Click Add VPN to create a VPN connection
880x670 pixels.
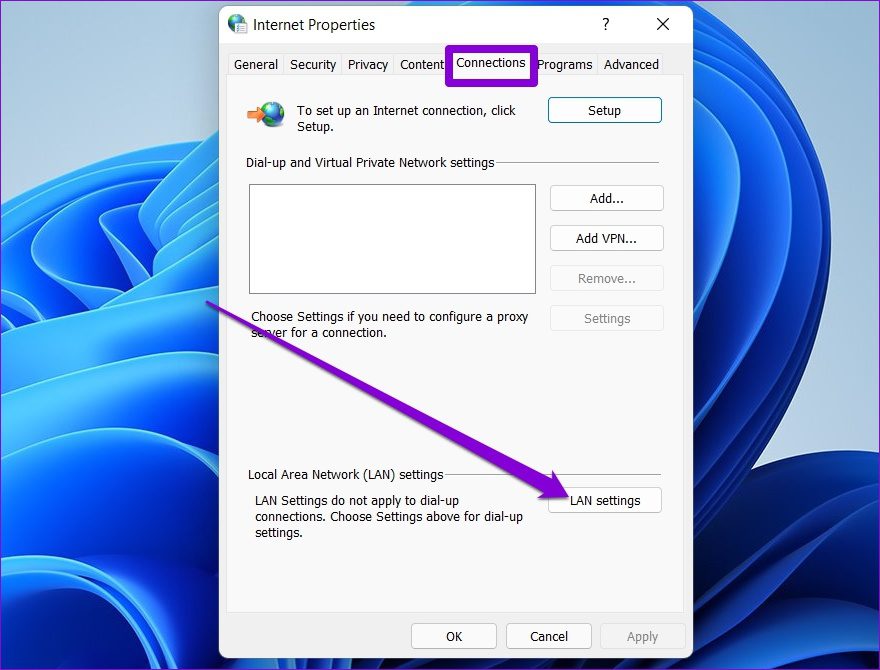[606, 238]
